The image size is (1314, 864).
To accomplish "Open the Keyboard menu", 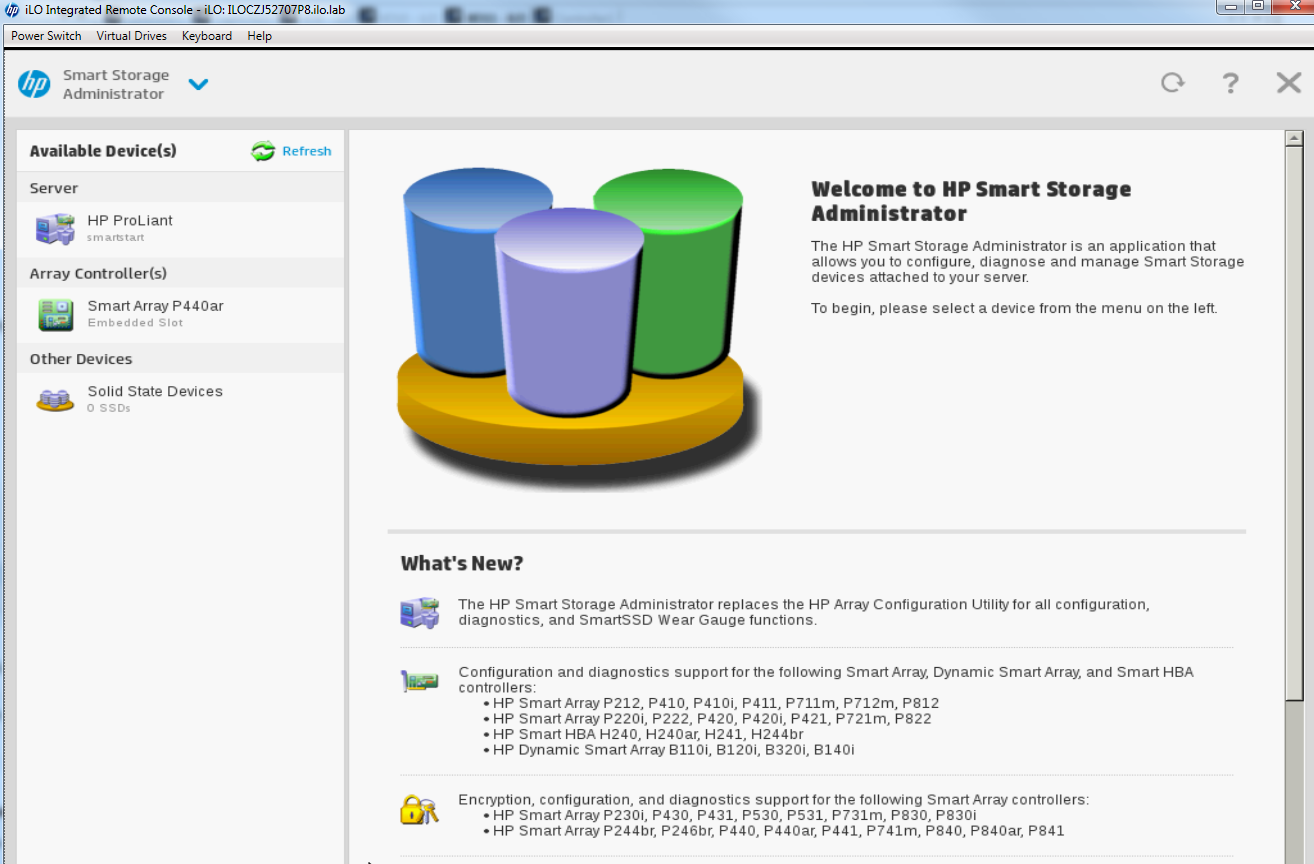I will pyautogui.click(x=207, y=36).
